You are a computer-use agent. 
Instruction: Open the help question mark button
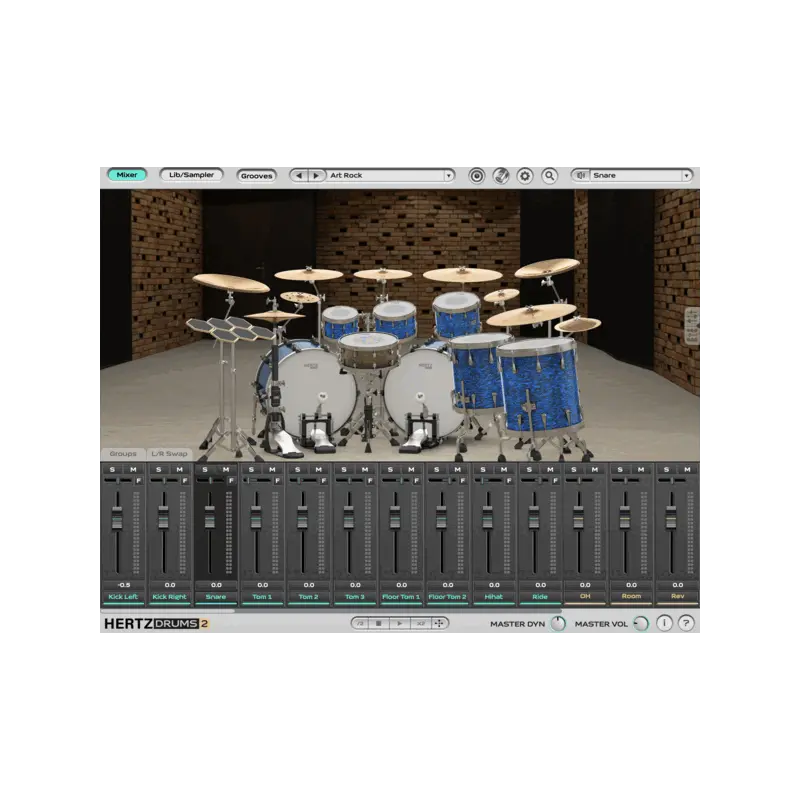point(686,623)
